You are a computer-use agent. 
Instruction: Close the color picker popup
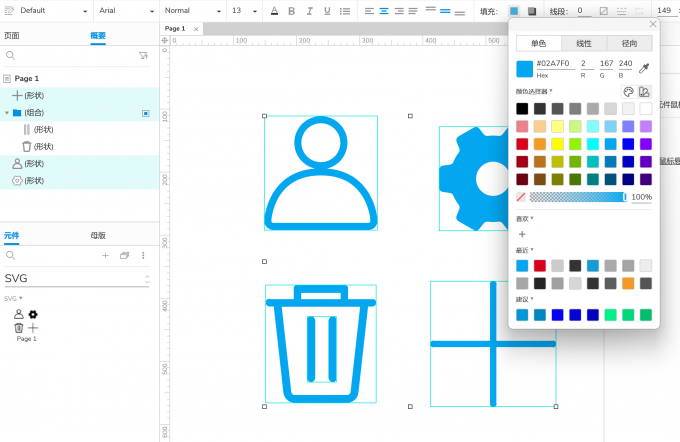(653, 24)
